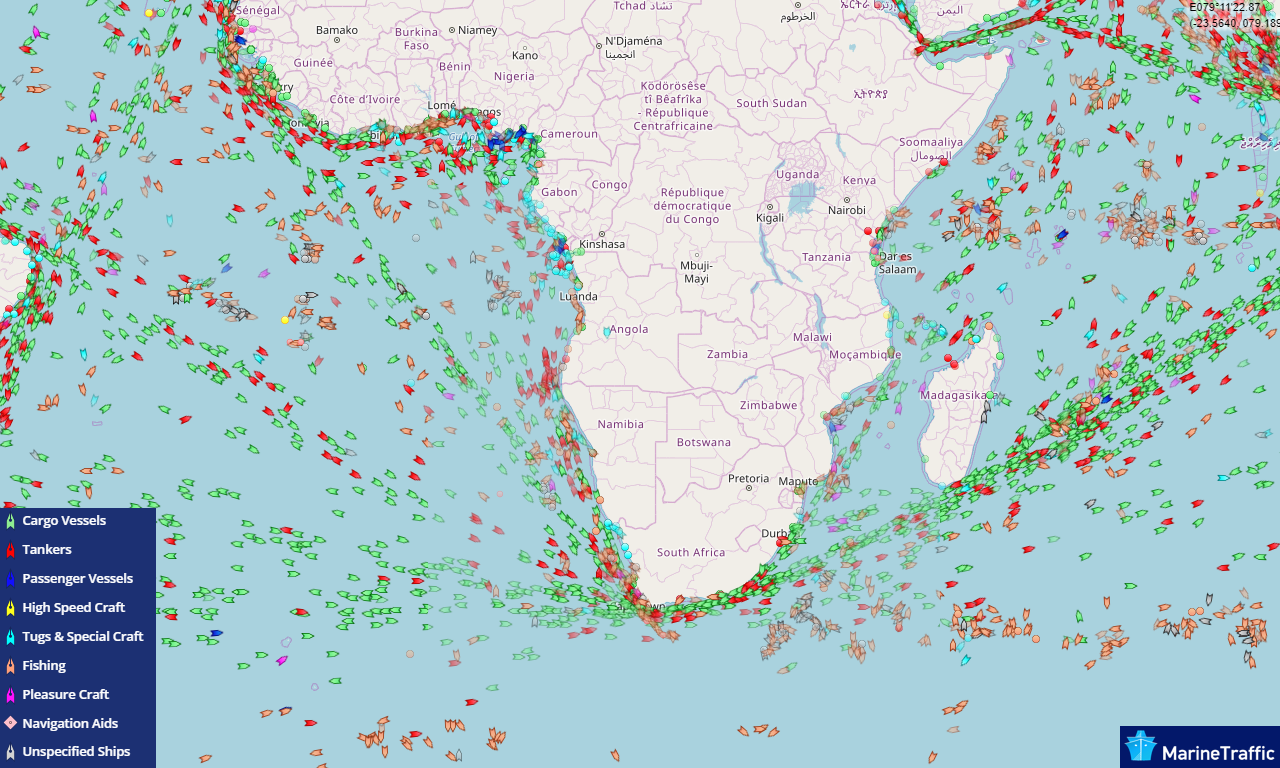1280x768 pixels.
Task: Click the Luanda city label
Action: (579, 296)
